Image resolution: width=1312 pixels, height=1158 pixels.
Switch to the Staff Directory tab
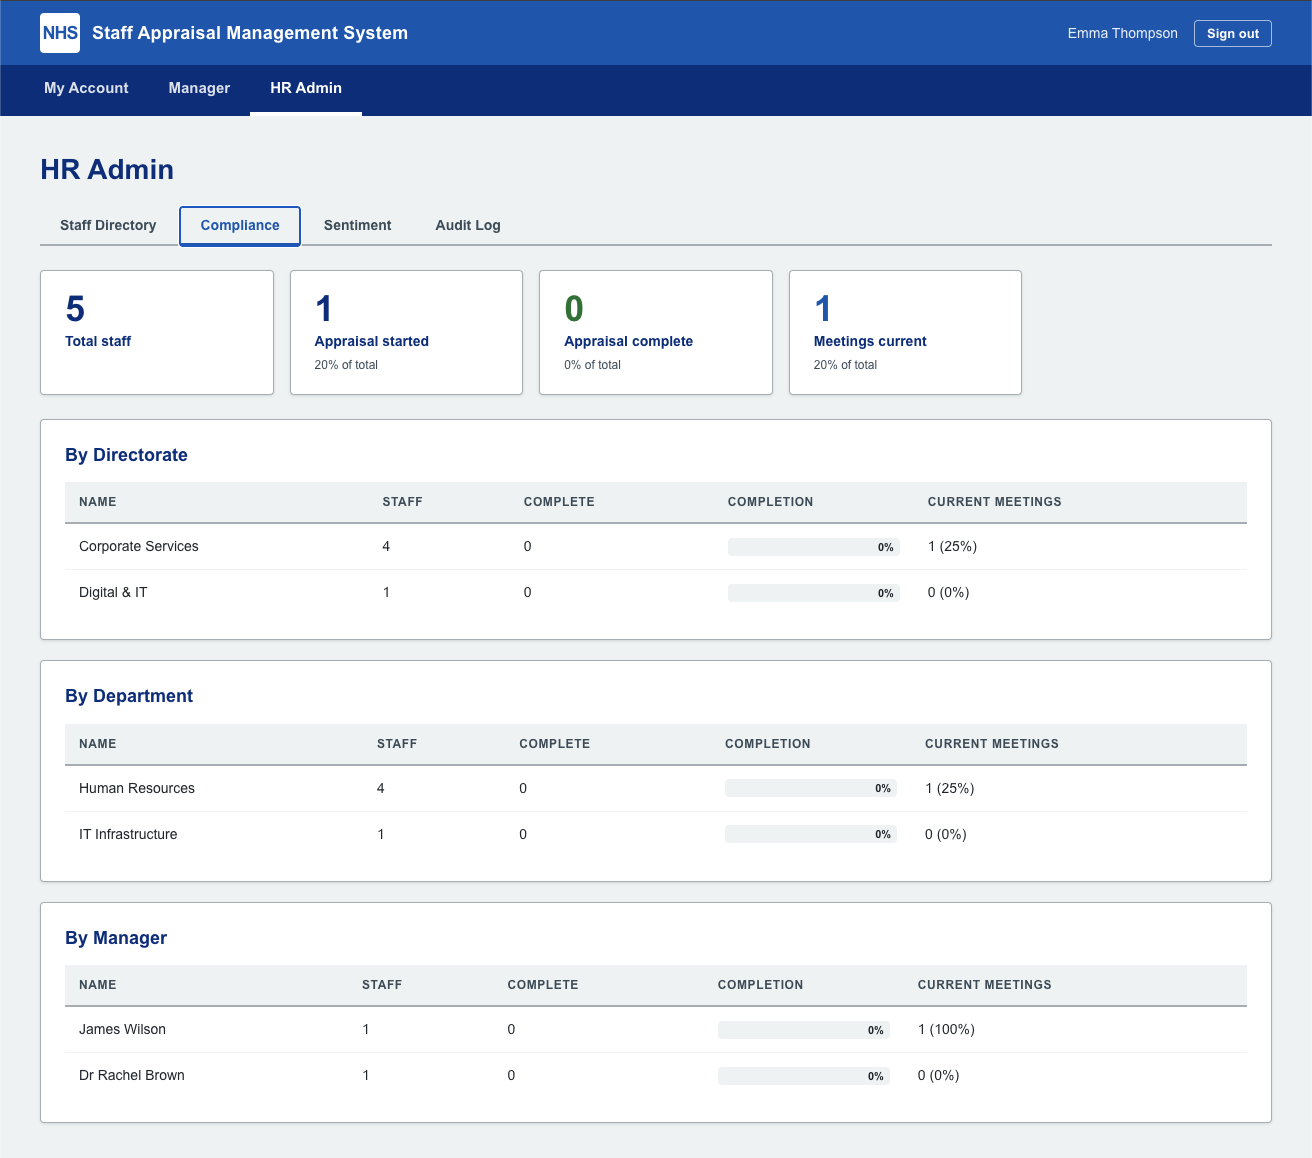pyautogui.click(x=107, y=225)
